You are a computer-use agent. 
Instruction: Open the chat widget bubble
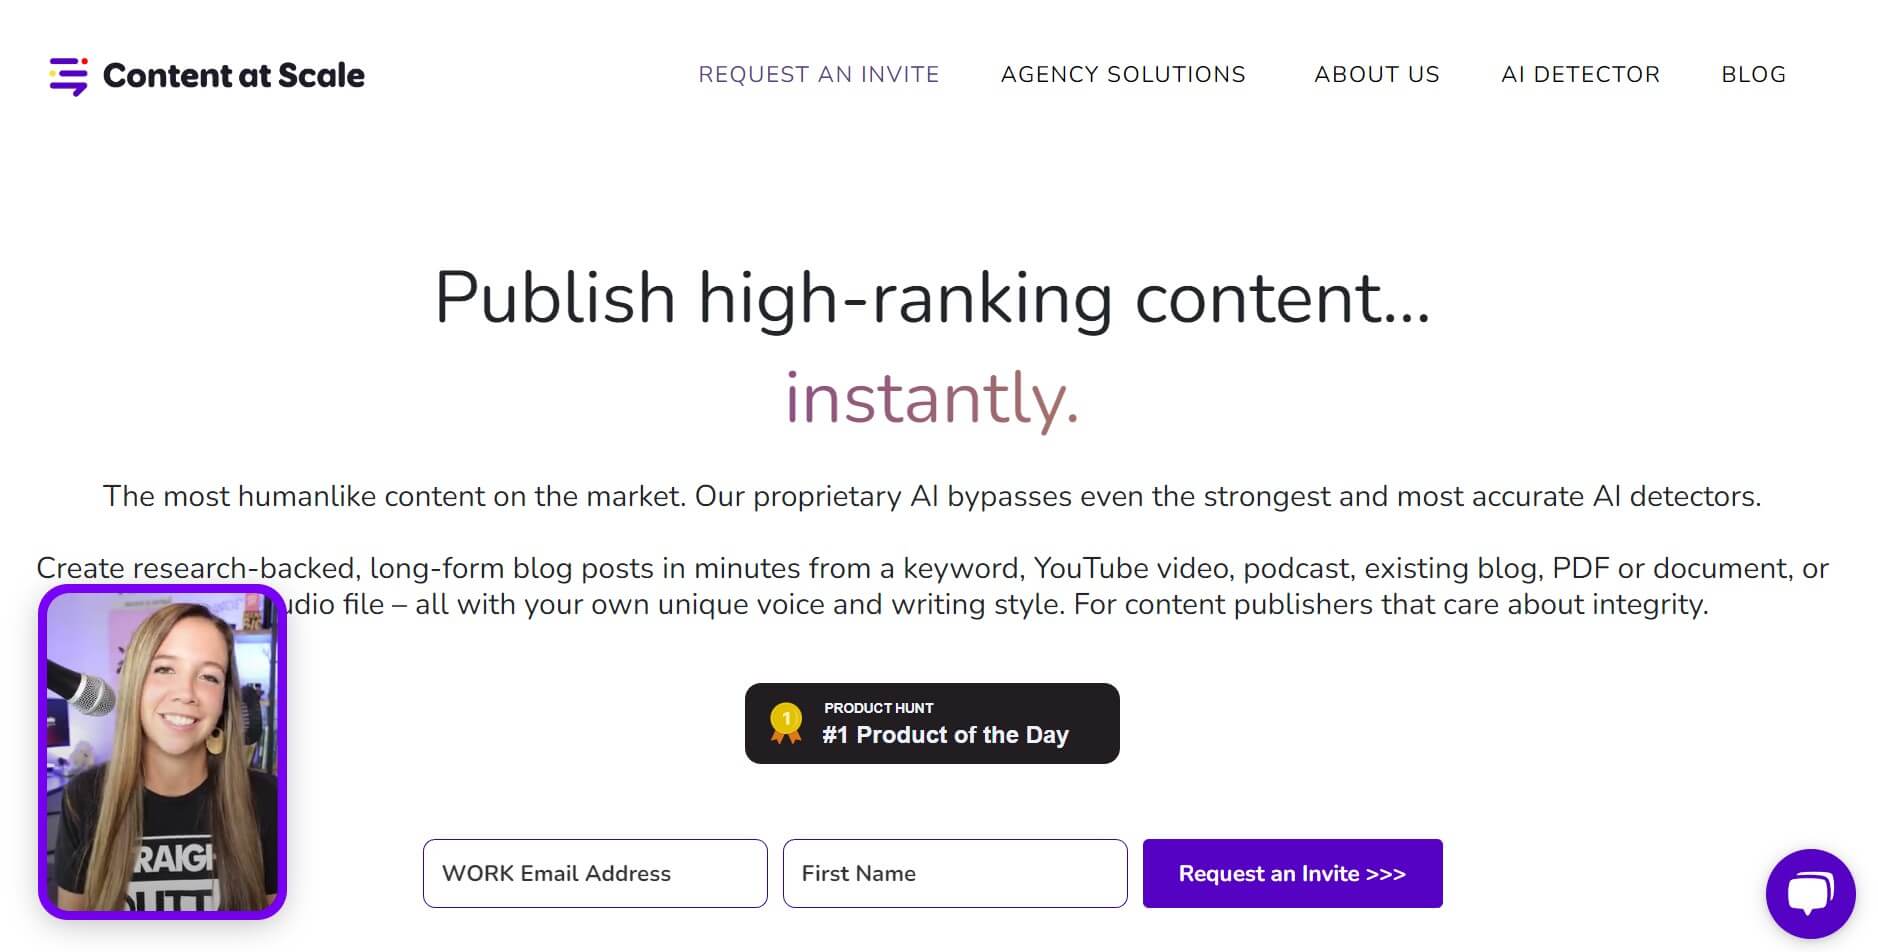click(1810, 894)
